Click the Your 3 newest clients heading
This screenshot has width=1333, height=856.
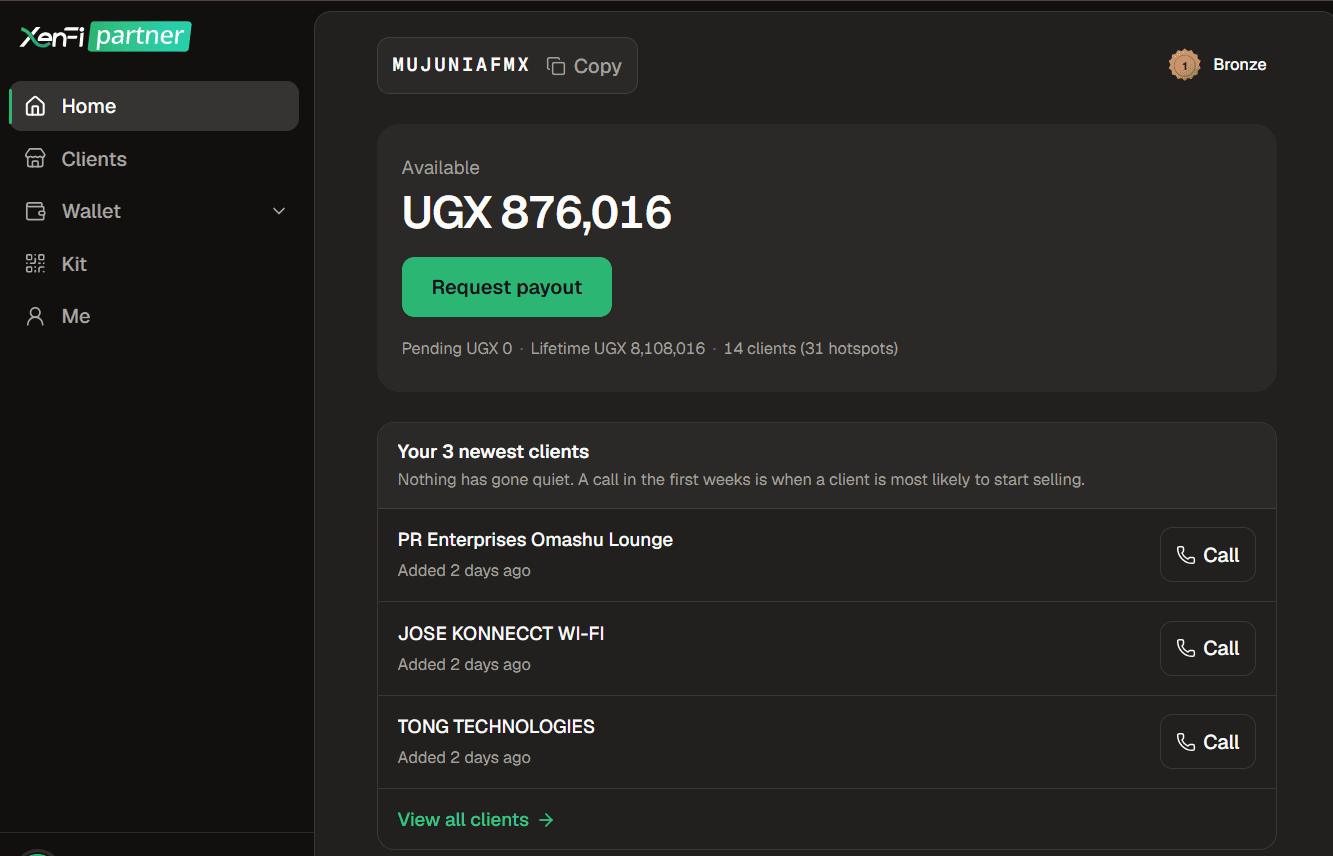tap(494, 452)
